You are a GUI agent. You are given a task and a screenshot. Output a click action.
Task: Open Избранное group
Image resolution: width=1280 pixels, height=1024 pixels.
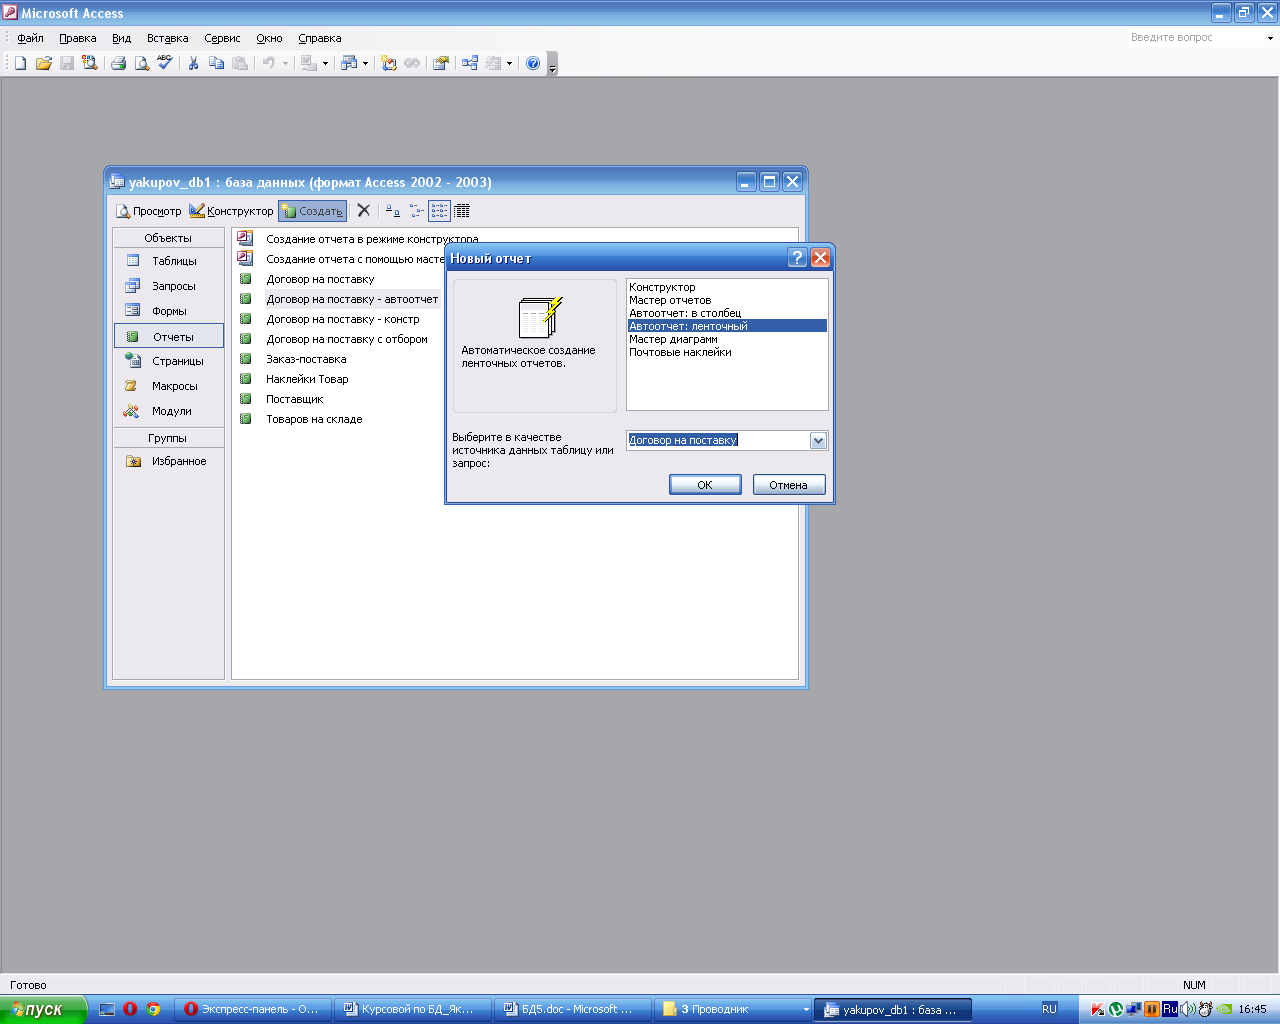click(169, 461)
